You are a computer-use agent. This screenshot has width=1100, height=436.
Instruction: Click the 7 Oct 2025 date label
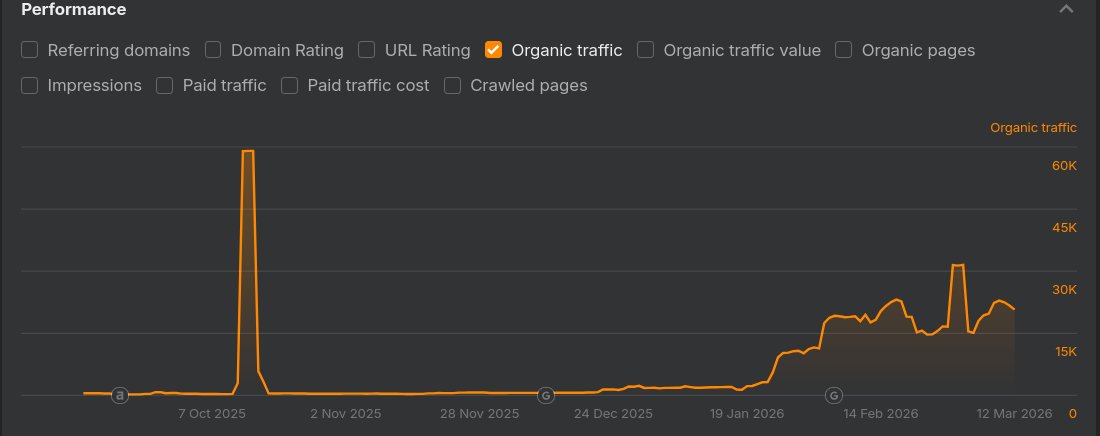coord(212,414)
